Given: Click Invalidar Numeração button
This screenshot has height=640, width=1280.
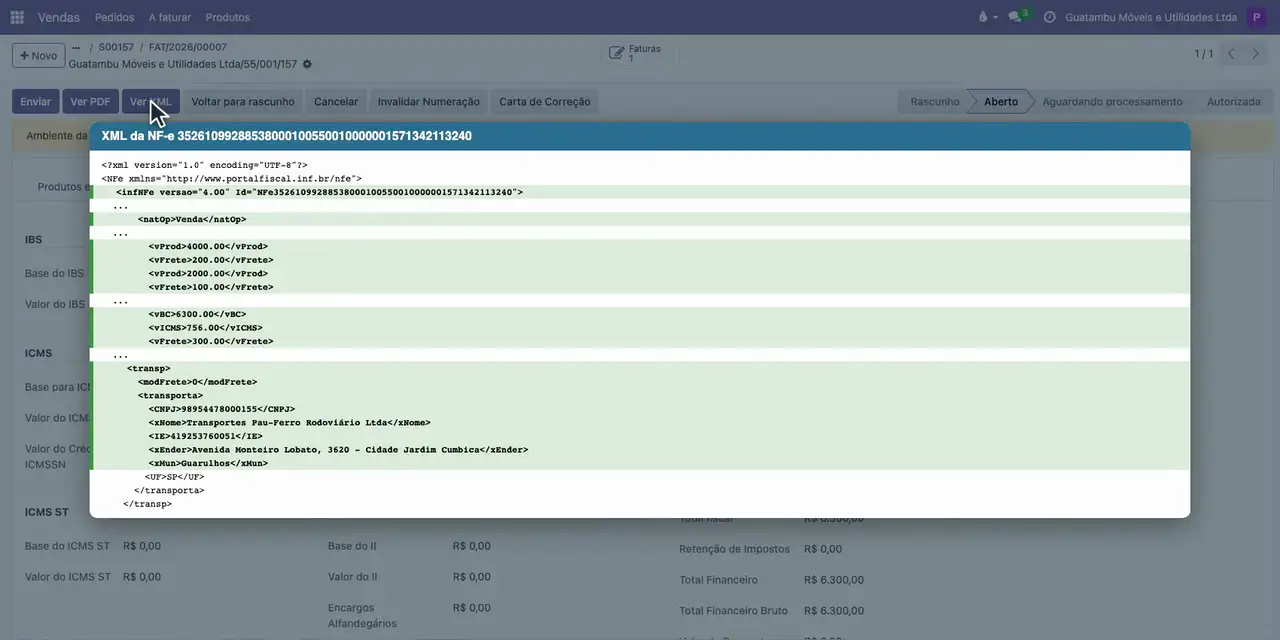Looking at the screenshot, I should (429, 101).
